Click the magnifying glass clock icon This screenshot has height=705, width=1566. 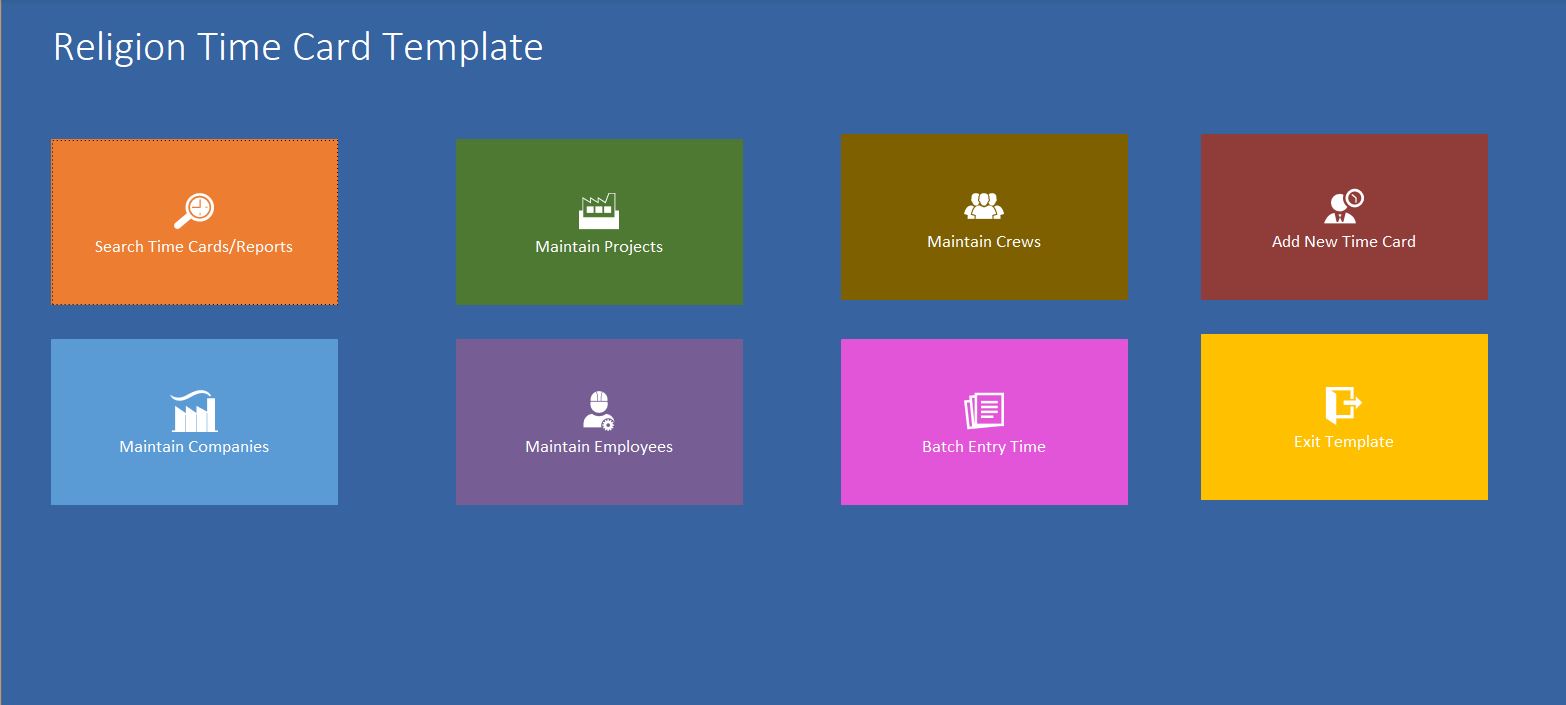tap(194, 211)
